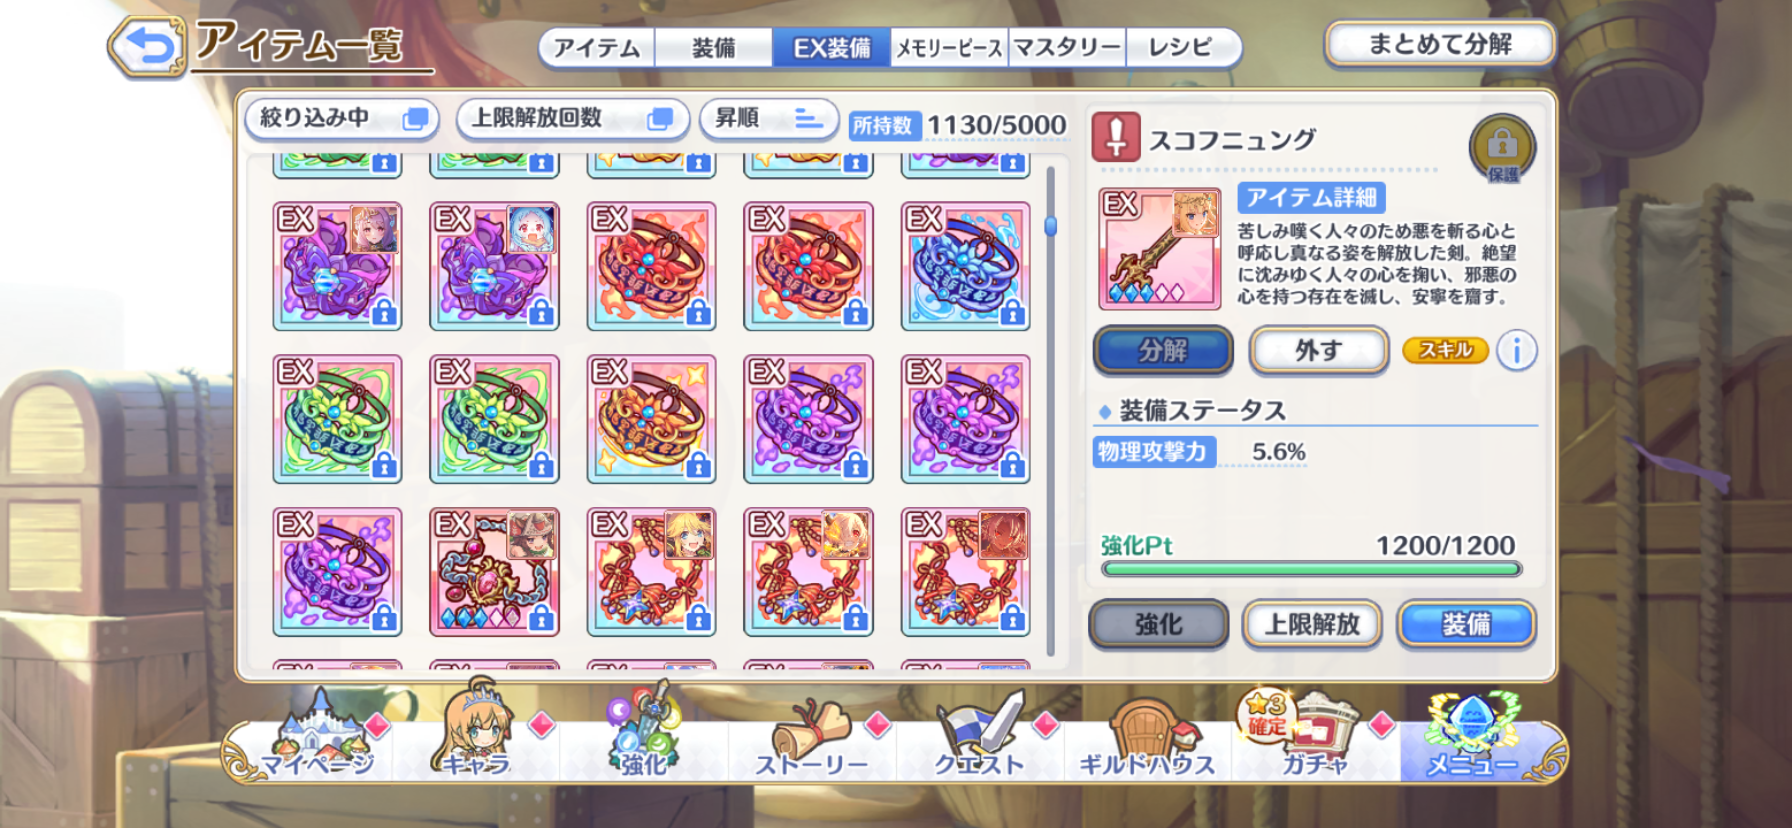This screenshot has height=828, width=1792.
Task: Toggle the 保護 lock protection icon
Action: (1502, 148)
